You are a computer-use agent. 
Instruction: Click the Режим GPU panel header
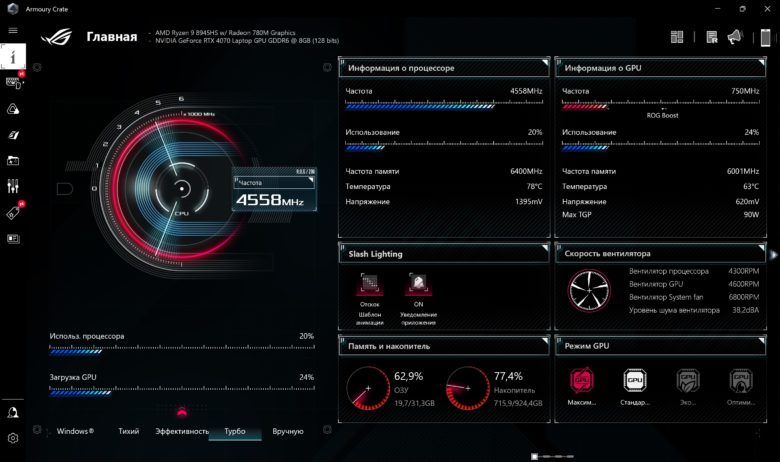[660, 346]
